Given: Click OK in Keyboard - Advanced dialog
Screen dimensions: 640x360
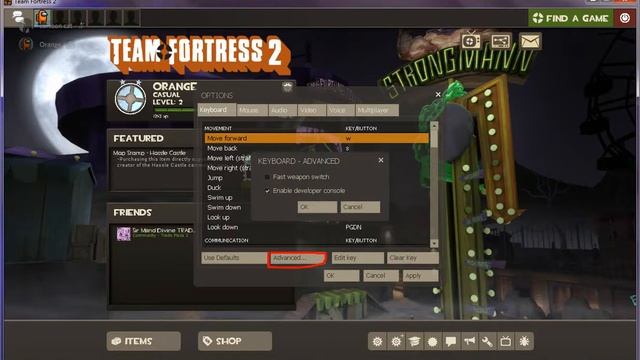Looking at the screenshot, I should 317,207.
